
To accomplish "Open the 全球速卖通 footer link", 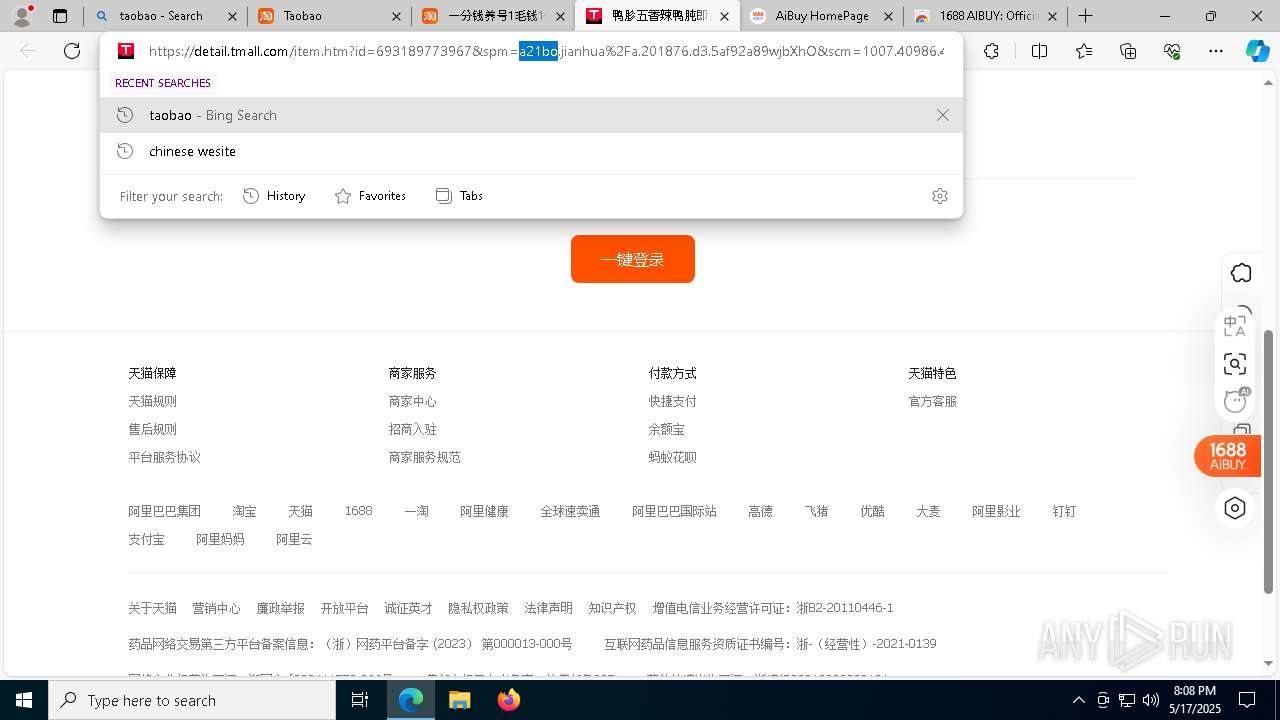I will 570,511.
